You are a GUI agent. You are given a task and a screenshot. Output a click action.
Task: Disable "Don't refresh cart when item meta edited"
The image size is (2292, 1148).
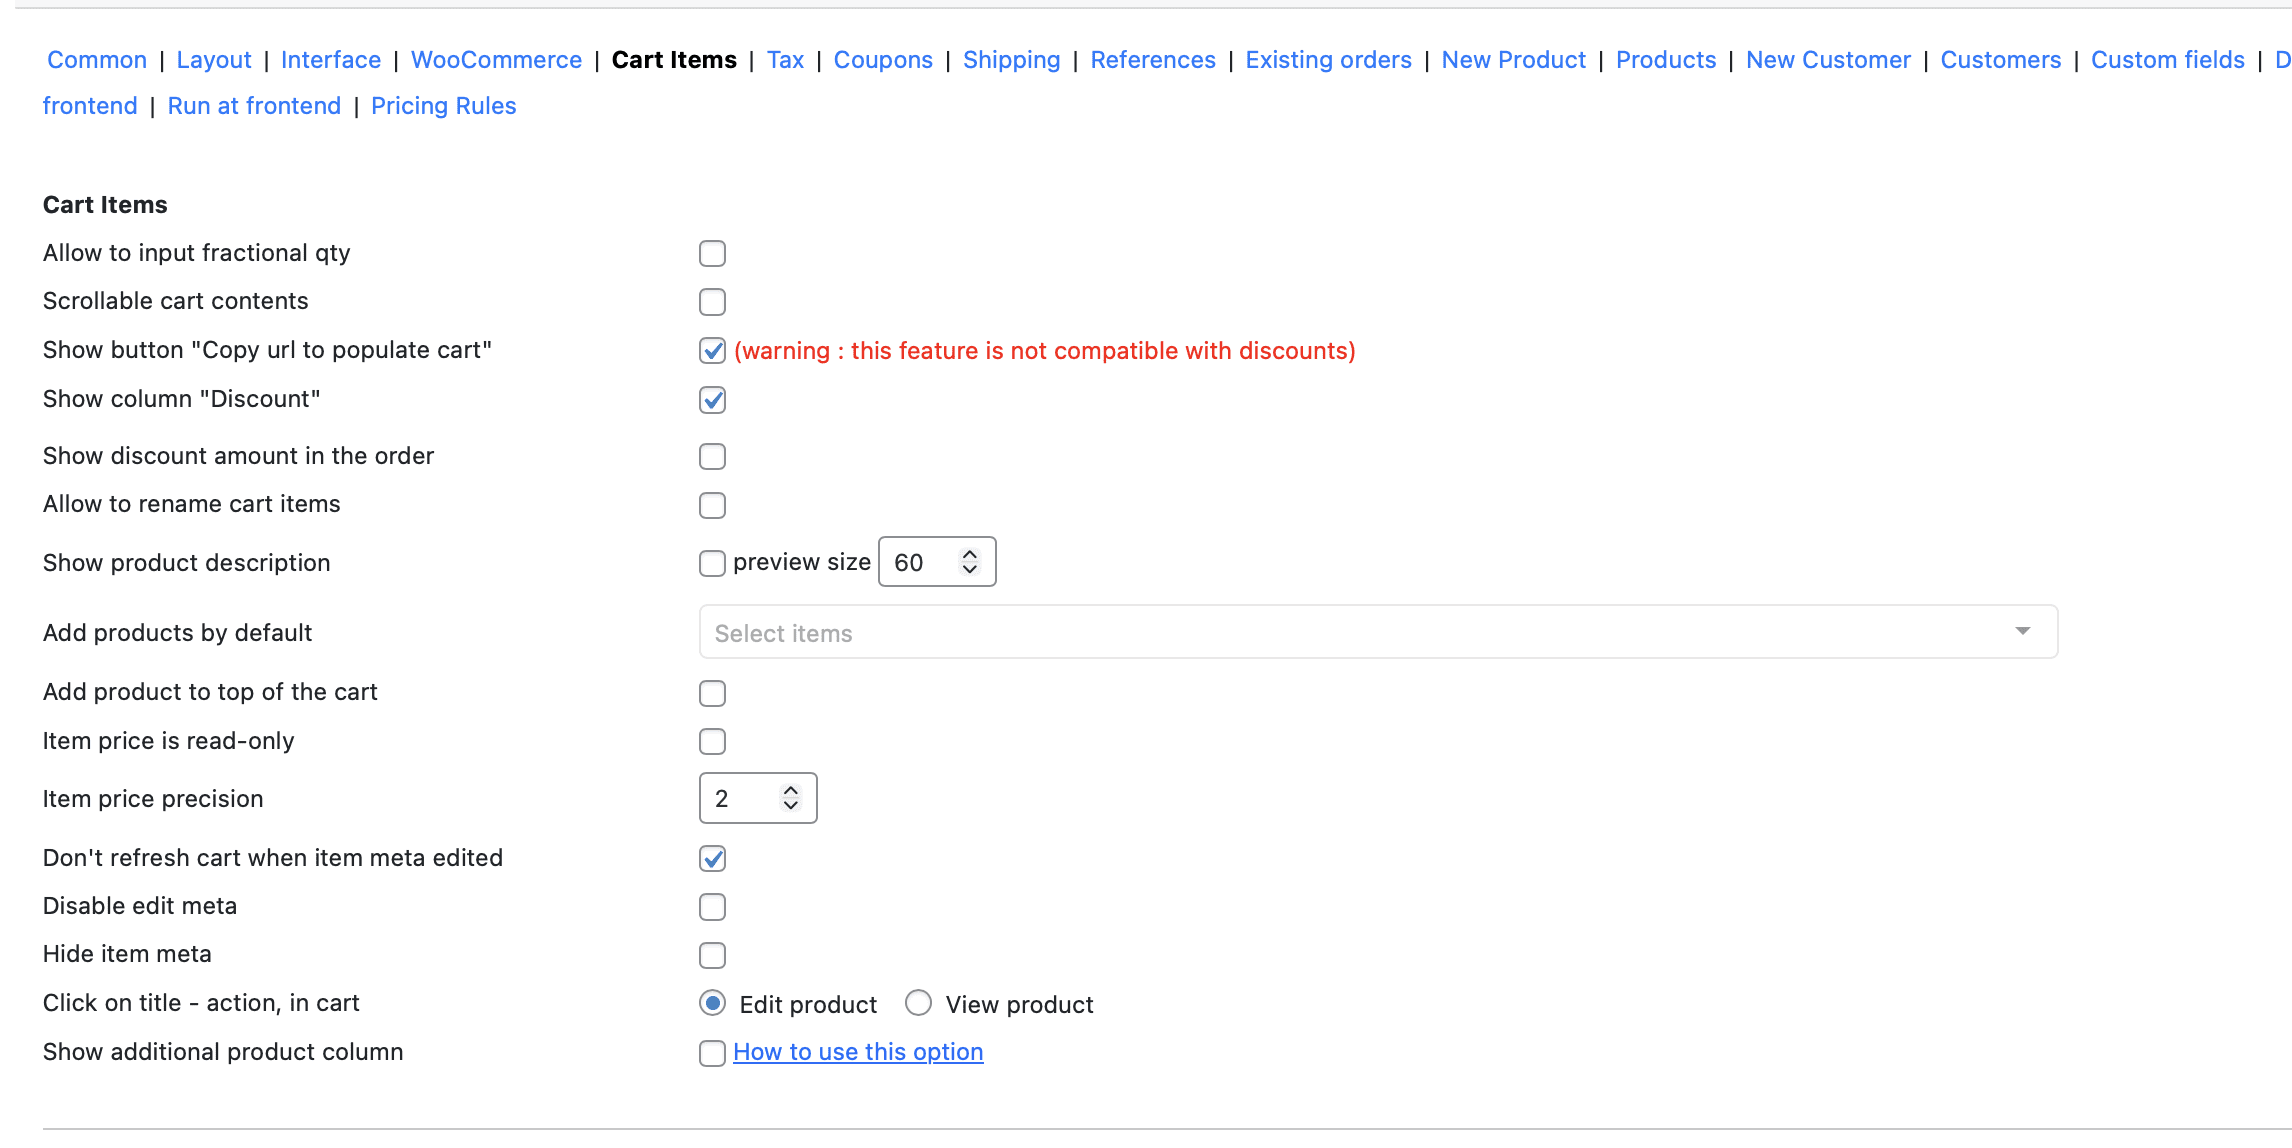(712, 859)
